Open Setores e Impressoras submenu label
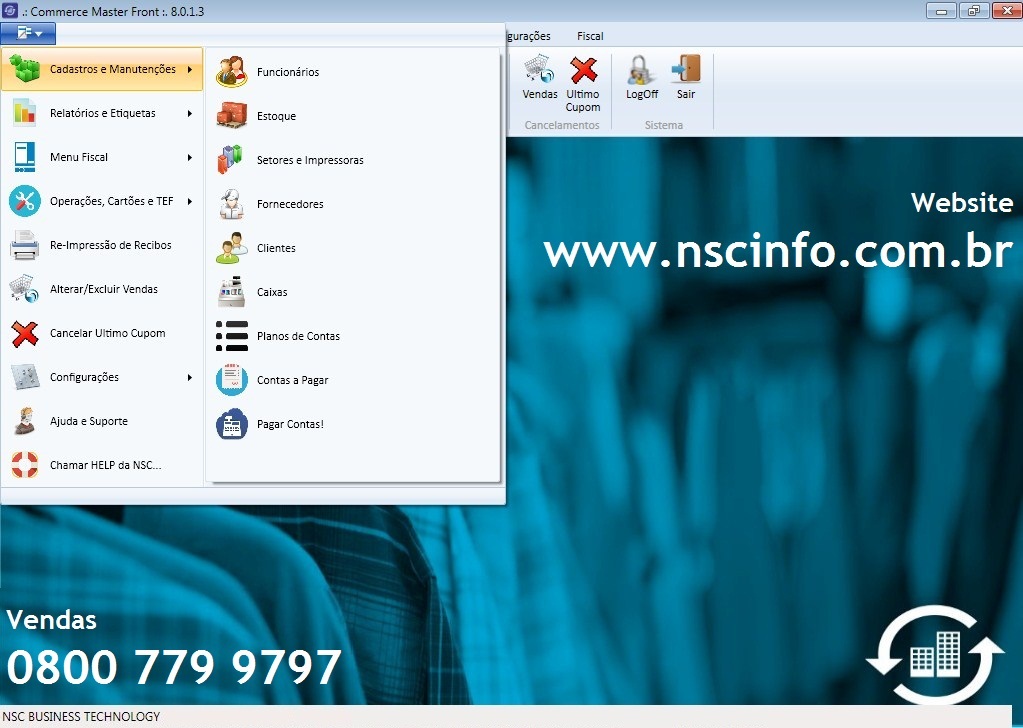The image size is (1023, 728). click(x=310, y=160)
